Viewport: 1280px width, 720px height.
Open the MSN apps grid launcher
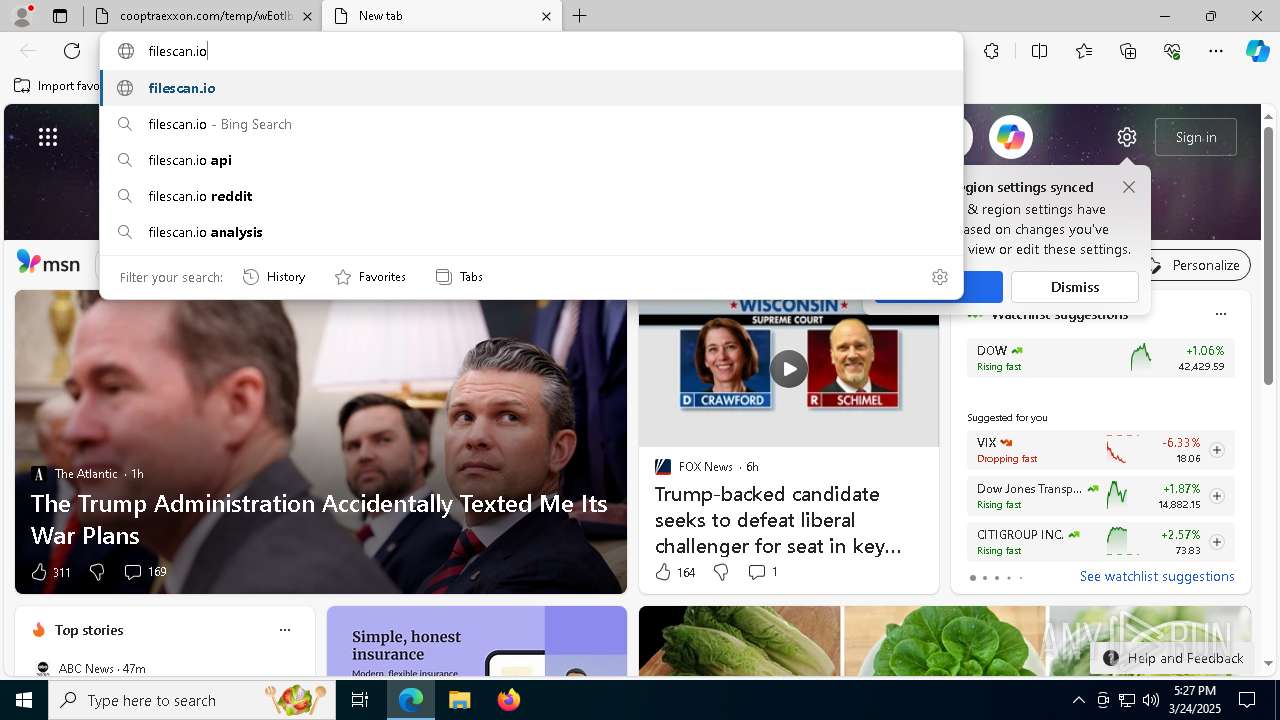tap(48, 137)
